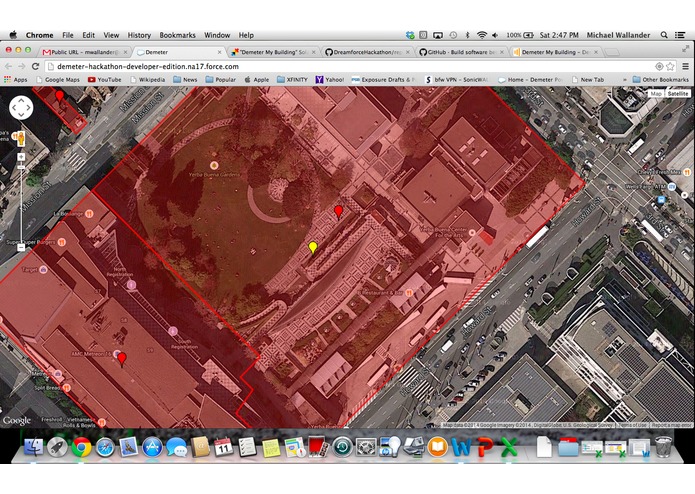Expand hidden bookmarks with the chevron
This screenshot has height=494, width=695.
coord(625,80)
